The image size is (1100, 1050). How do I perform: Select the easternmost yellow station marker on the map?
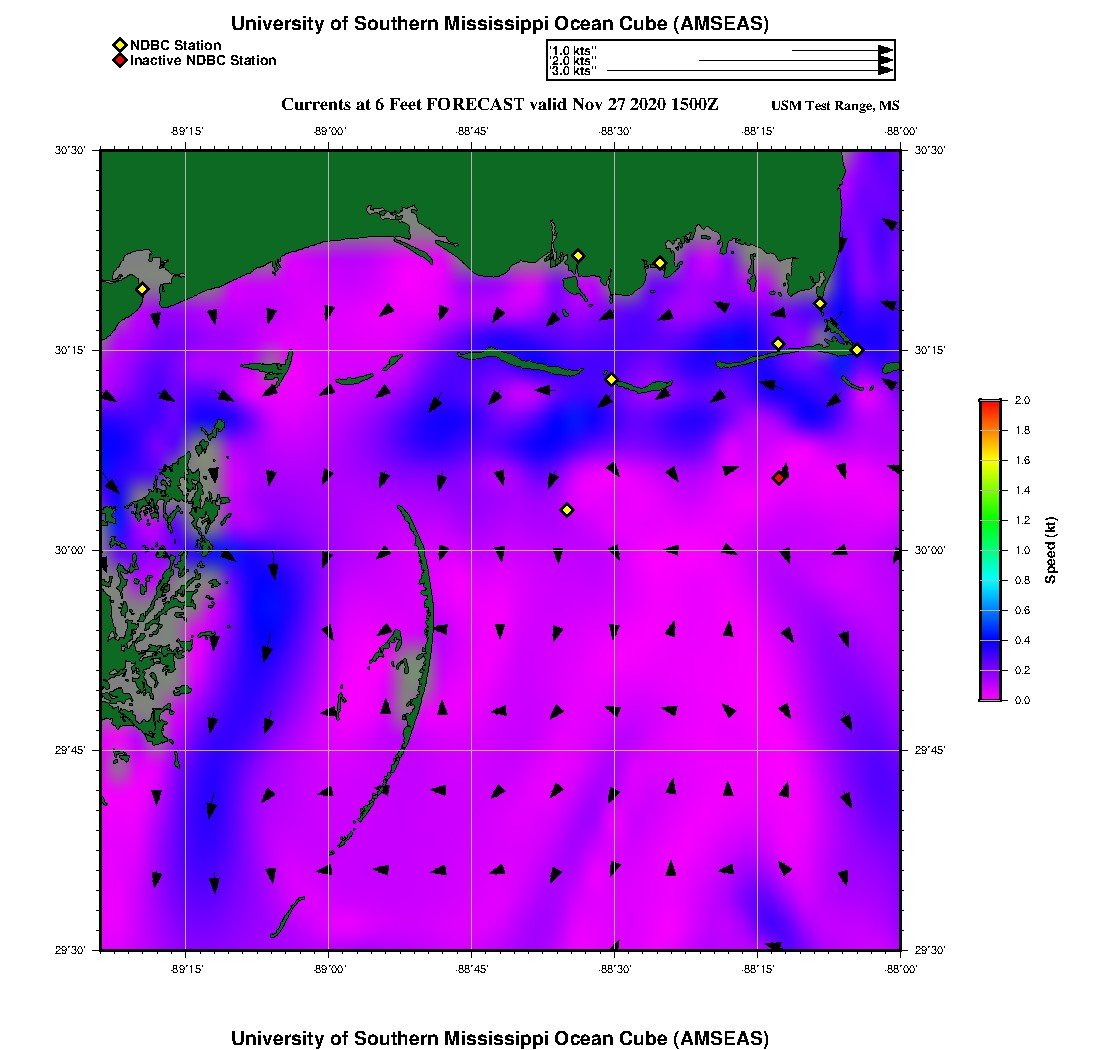(857, 349)
